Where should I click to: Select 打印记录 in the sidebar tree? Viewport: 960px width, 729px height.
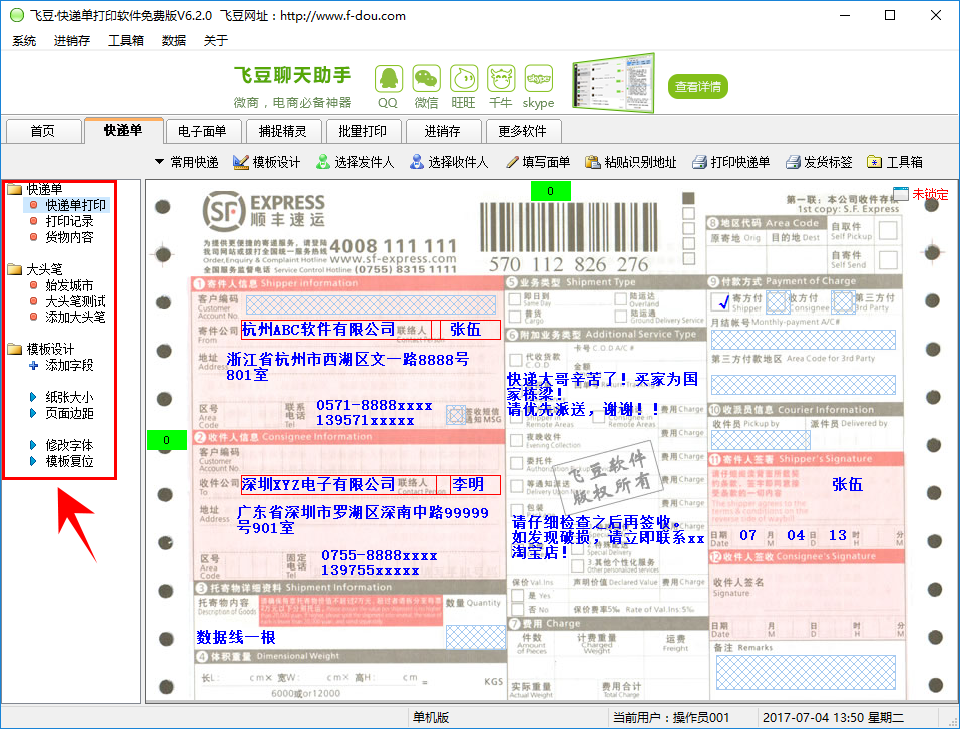tap(69, 221)
